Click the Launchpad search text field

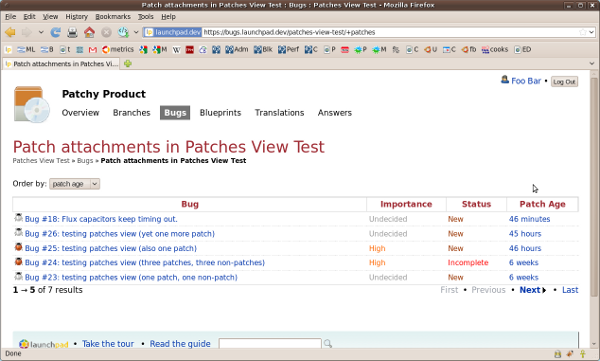coord(270,343)
